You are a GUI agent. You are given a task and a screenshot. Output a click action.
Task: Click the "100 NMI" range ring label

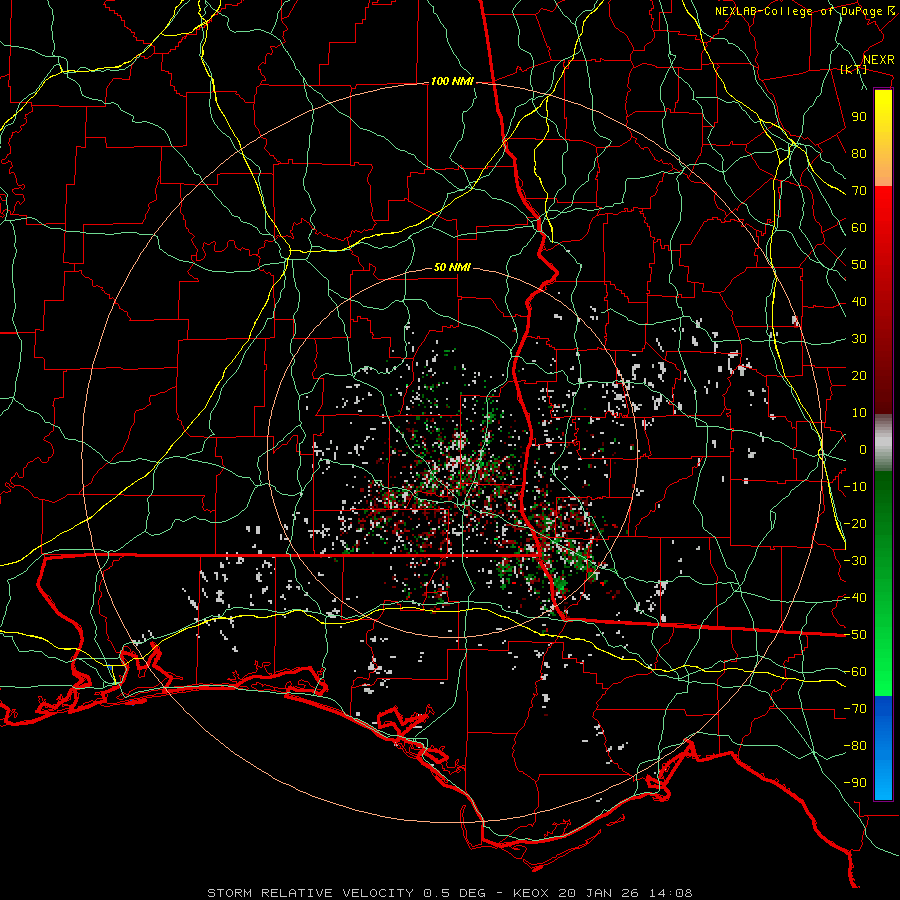tap(452, 82)
